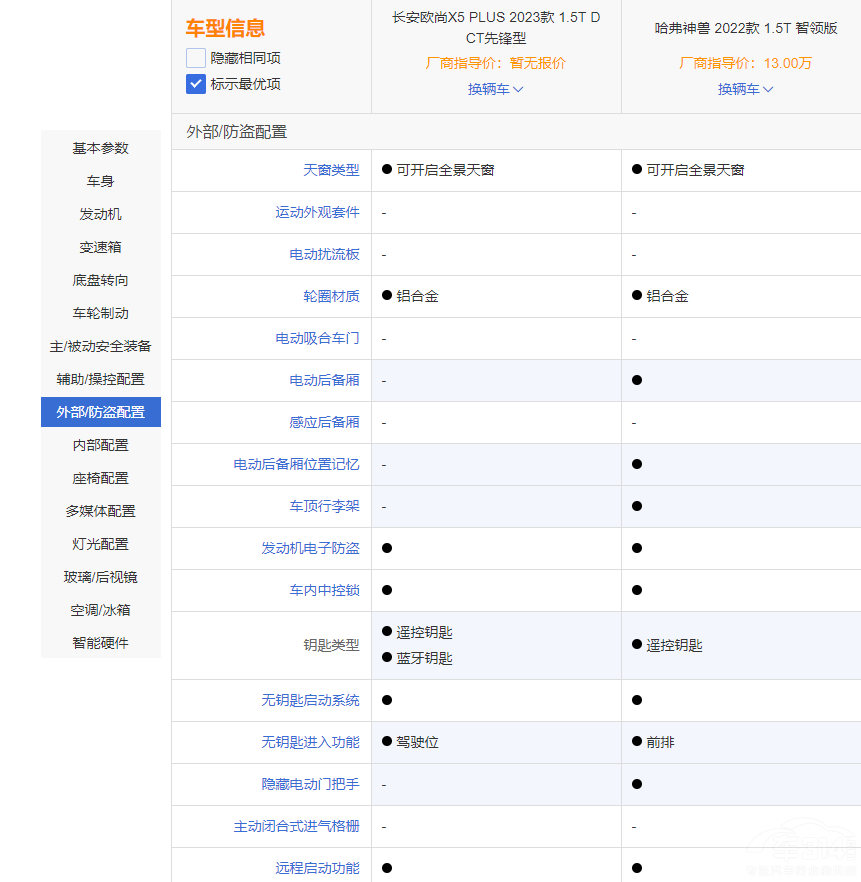Screen dimensions: 861x882
Task: Select 玻璃/后视镜 in the sidebar
Action: pyautogui.click(x=100, y=577)
